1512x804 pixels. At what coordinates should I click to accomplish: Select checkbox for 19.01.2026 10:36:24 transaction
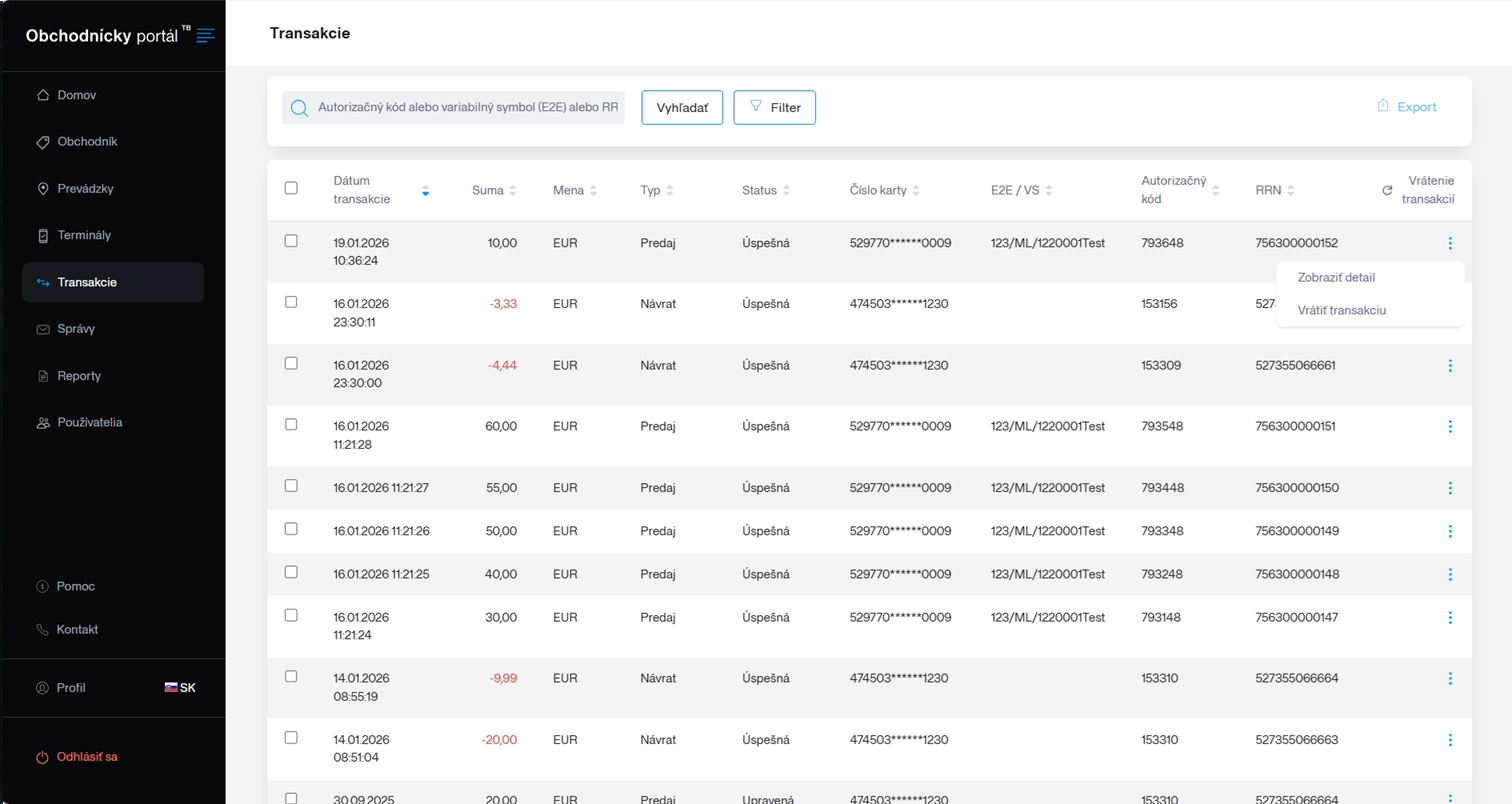[291, 241]
